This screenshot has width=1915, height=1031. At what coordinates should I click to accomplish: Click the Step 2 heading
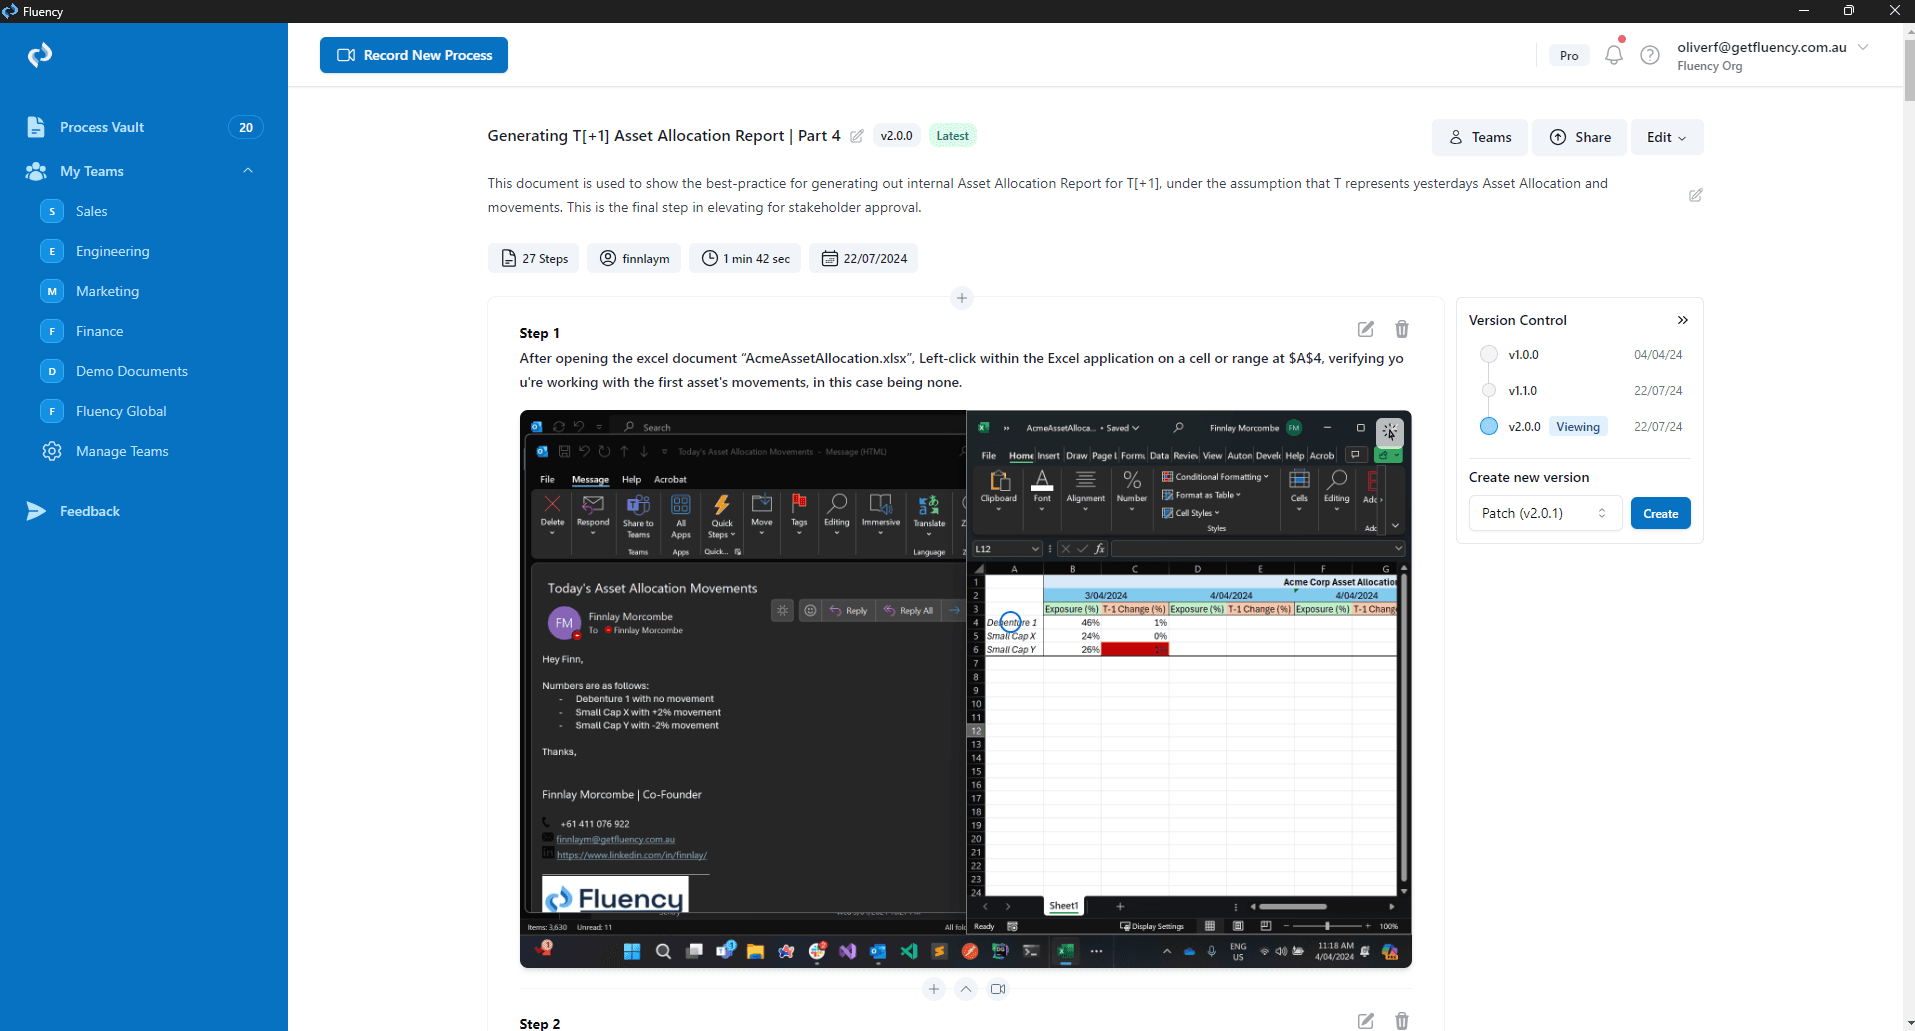[x=540, y=1023]
